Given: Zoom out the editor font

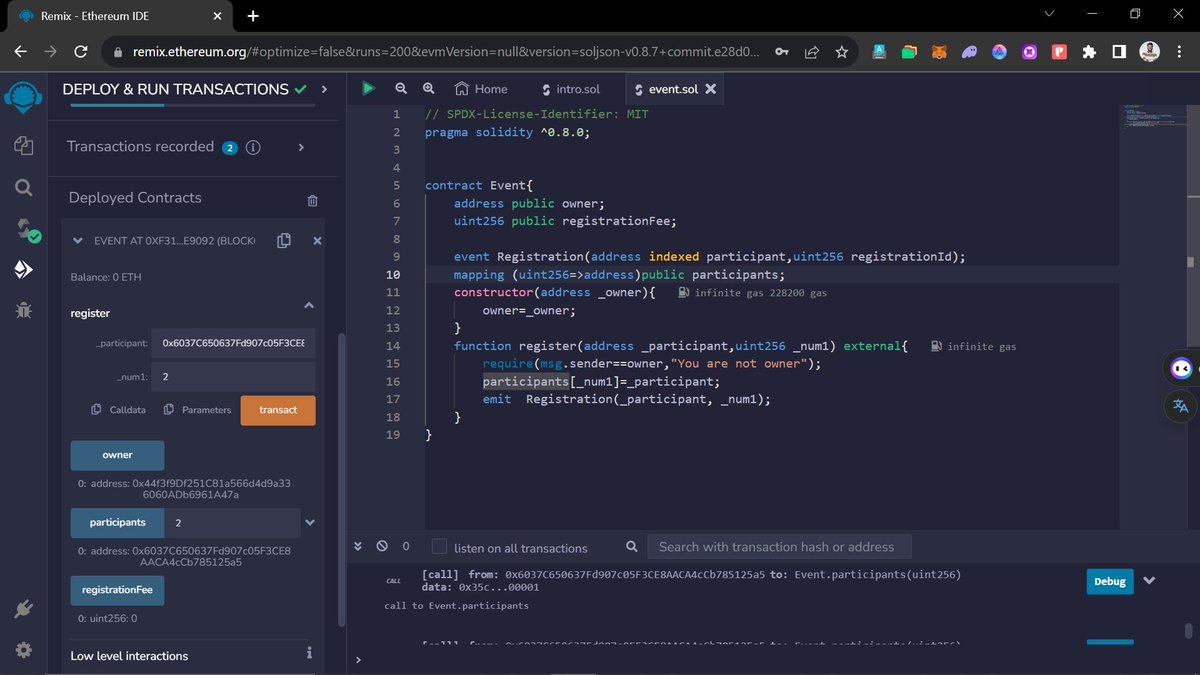Looking at the screenshot, I should point(401,89).
